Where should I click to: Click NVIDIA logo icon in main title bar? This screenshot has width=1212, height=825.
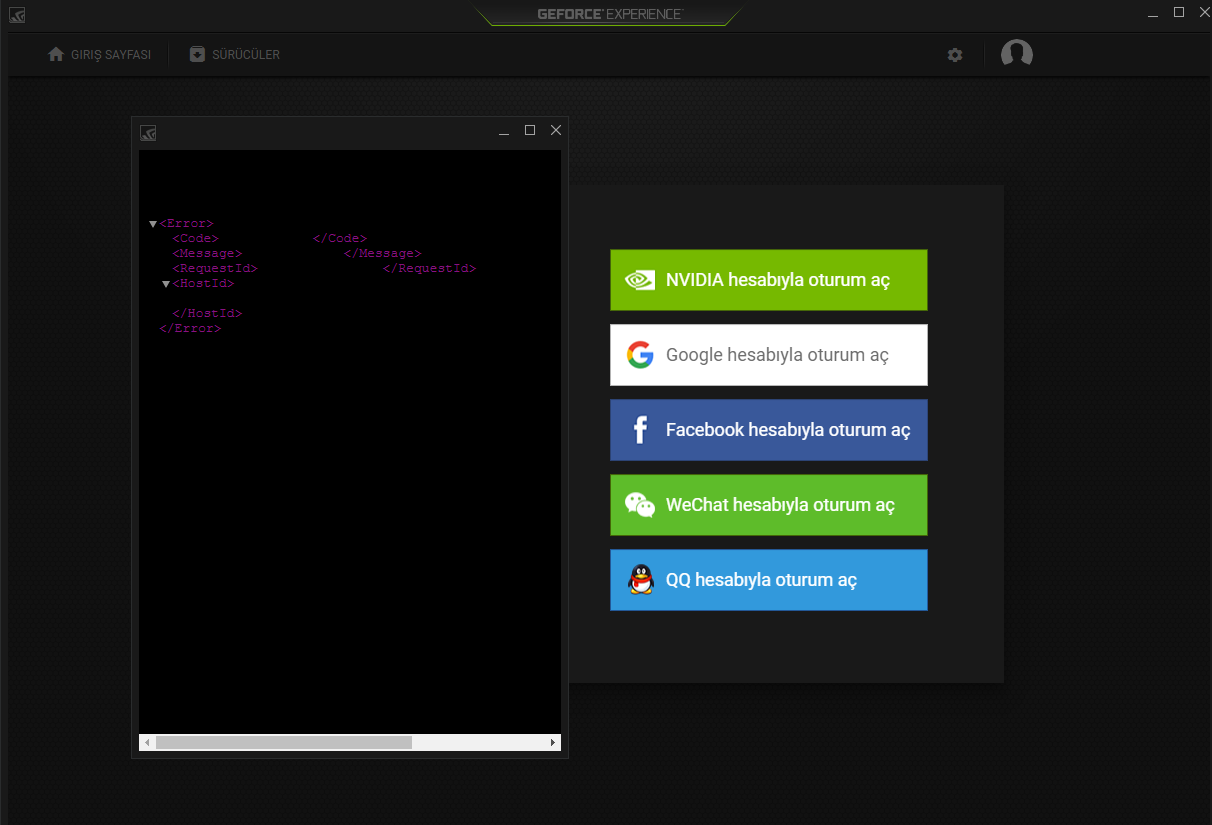[x=17, y=15]
